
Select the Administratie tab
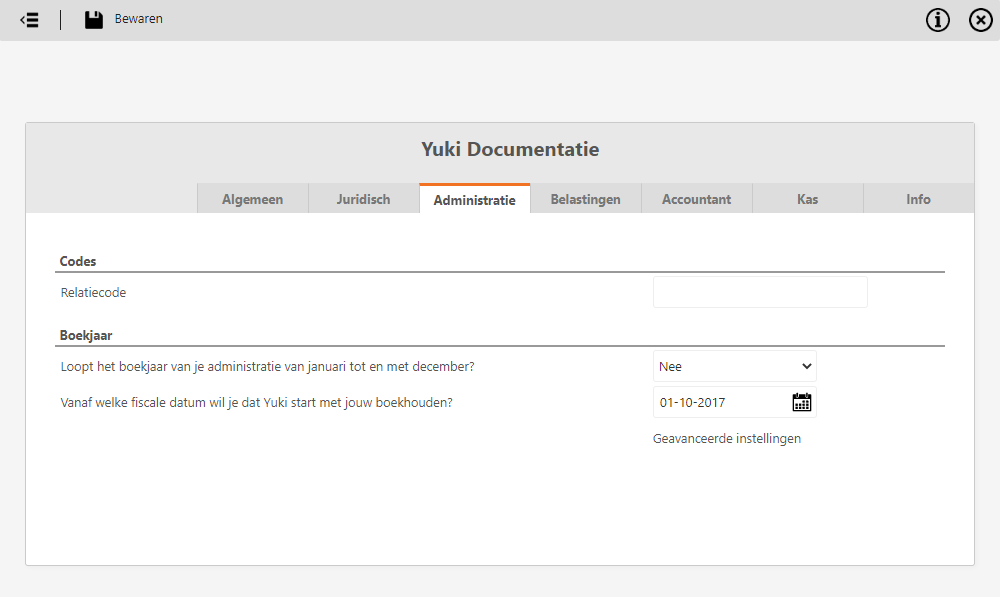click(x=474, y=199)
